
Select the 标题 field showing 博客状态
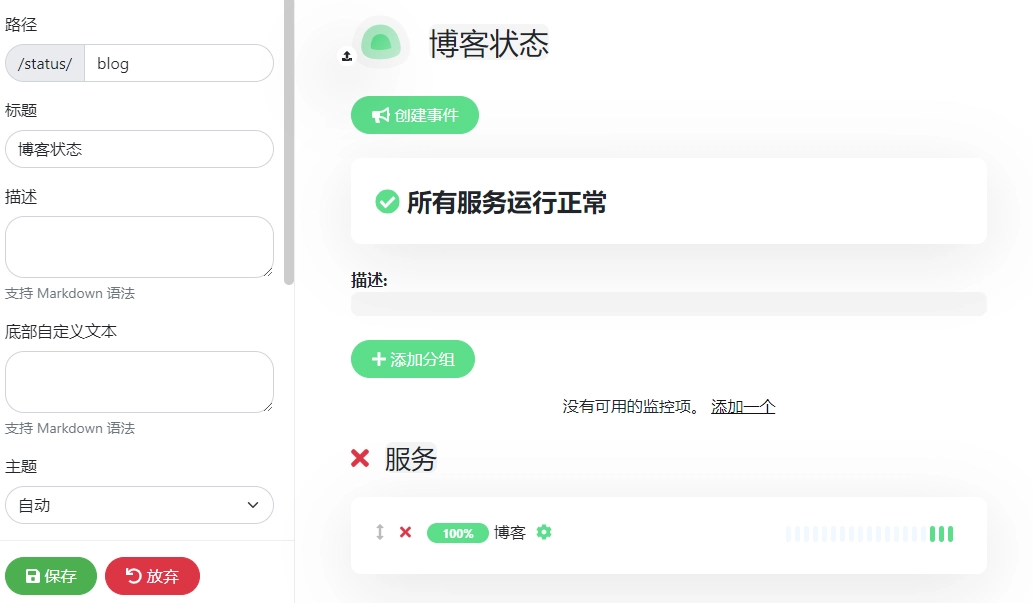click(139, 148)
